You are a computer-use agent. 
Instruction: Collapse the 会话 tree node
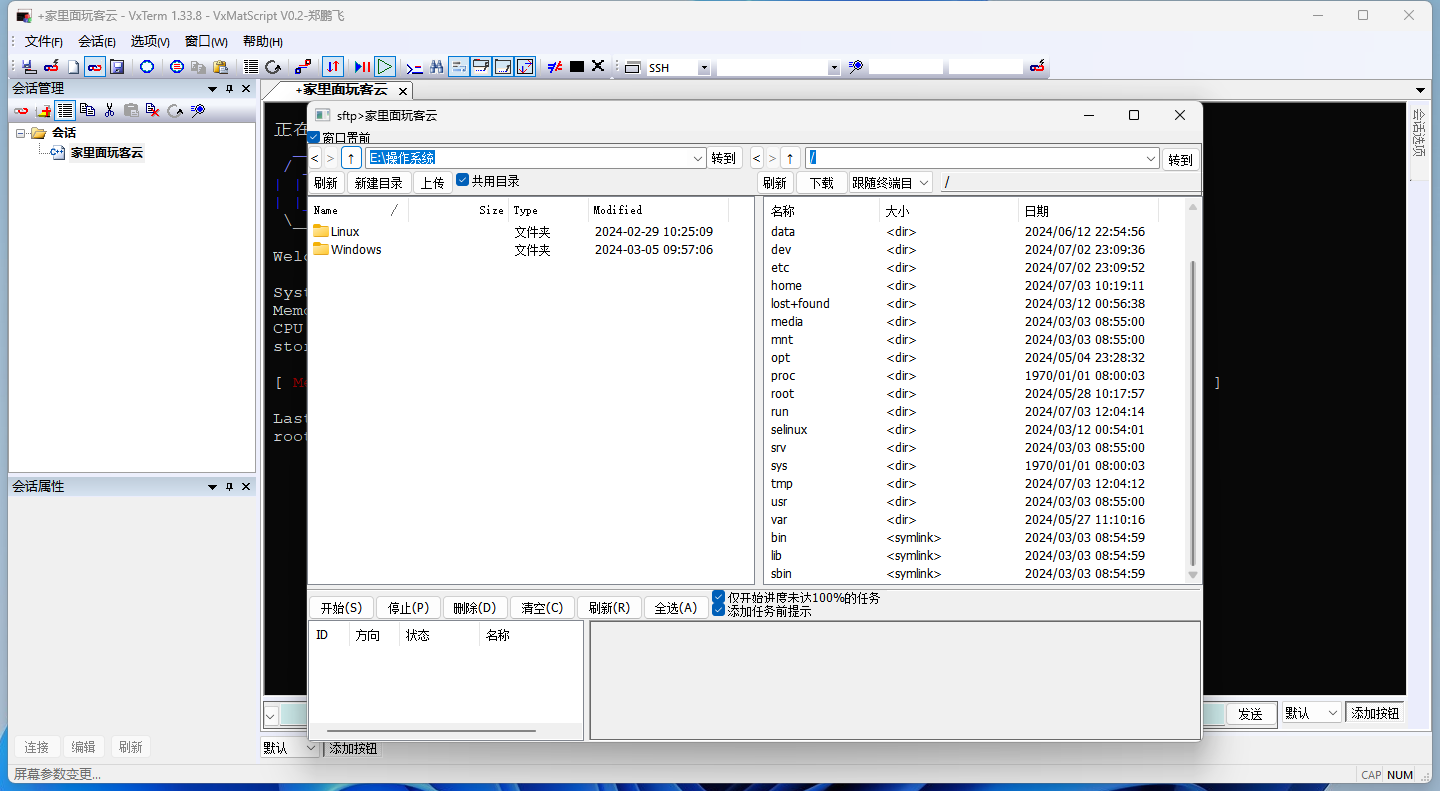pyautogui.click(x=21, y=133)
